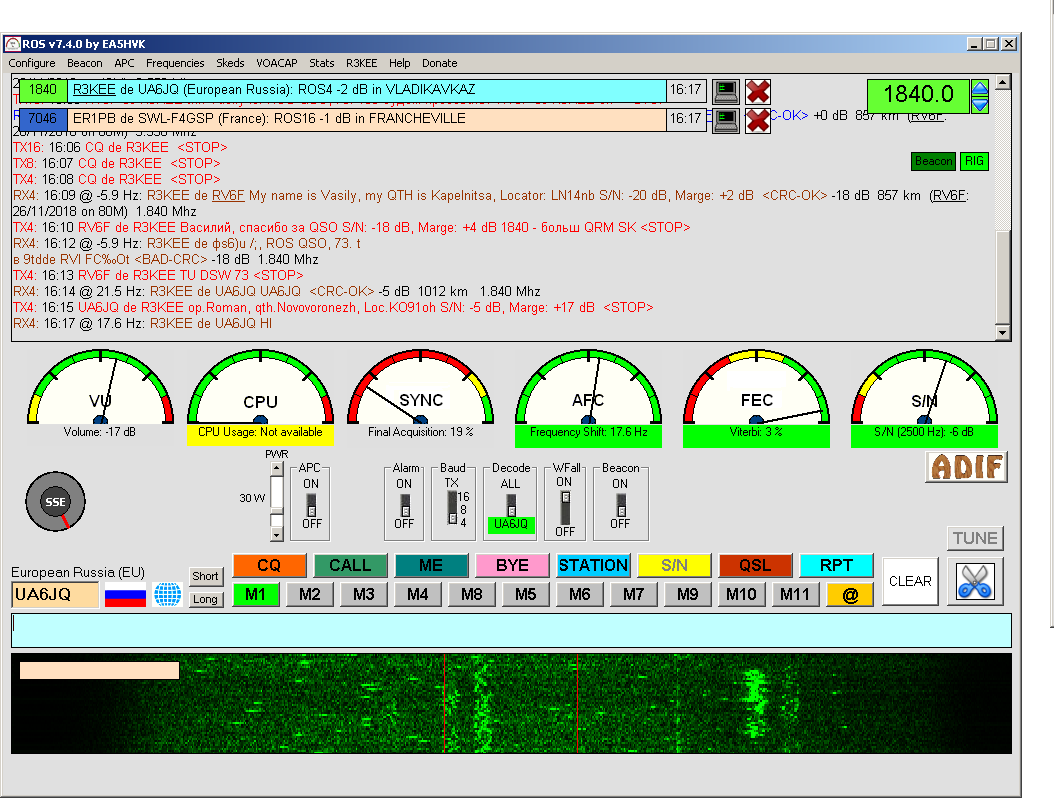This screenshot has width=1054, height=798.
Task: Click the PWR scroll down arrow
Action: point(278,533)
